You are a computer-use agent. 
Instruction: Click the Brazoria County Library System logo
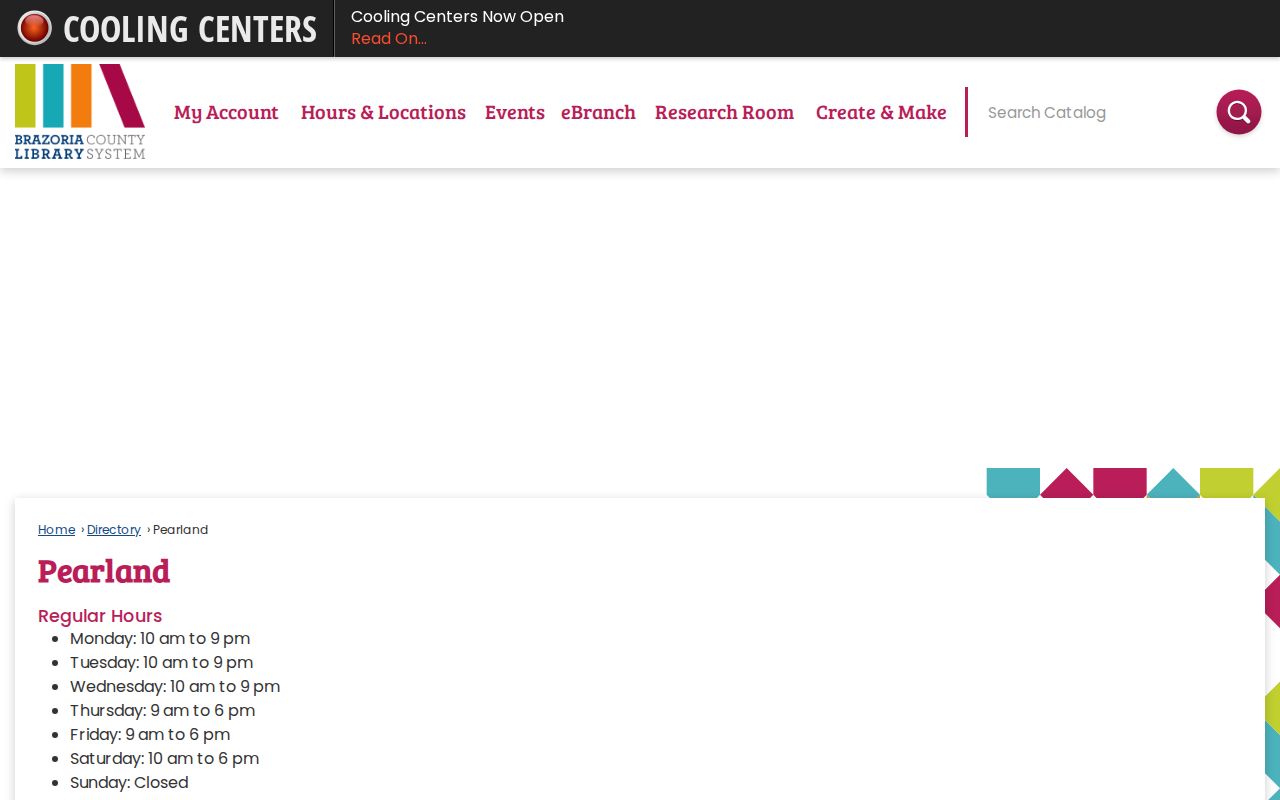(x=80, y=112)
